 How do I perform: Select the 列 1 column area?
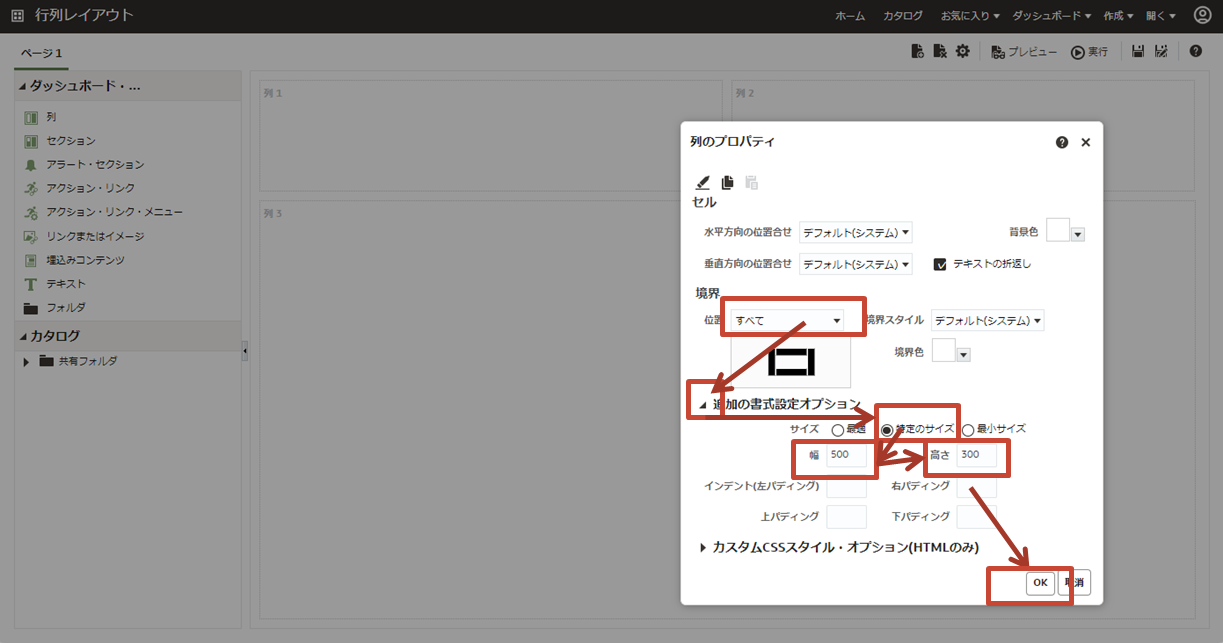coord(490,136)
